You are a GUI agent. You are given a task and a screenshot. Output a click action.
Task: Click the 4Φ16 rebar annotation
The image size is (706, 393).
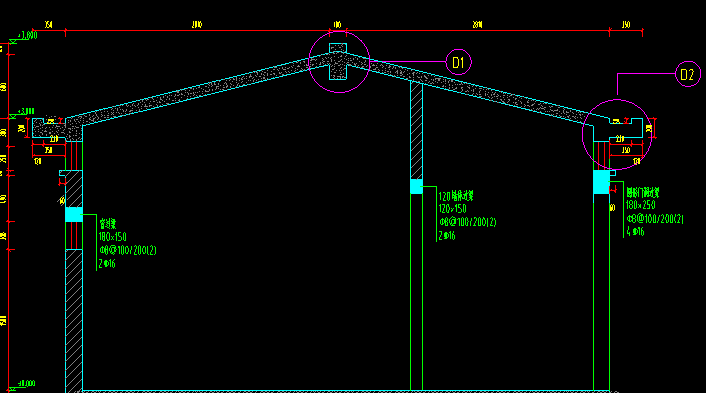[x=635, y=232]
